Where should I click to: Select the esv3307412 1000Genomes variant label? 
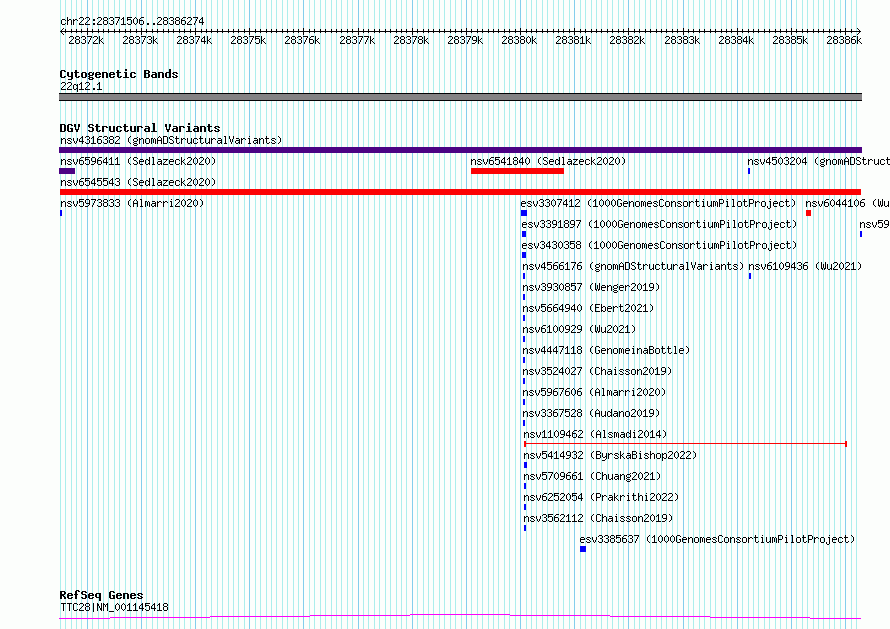pos(658,203)
